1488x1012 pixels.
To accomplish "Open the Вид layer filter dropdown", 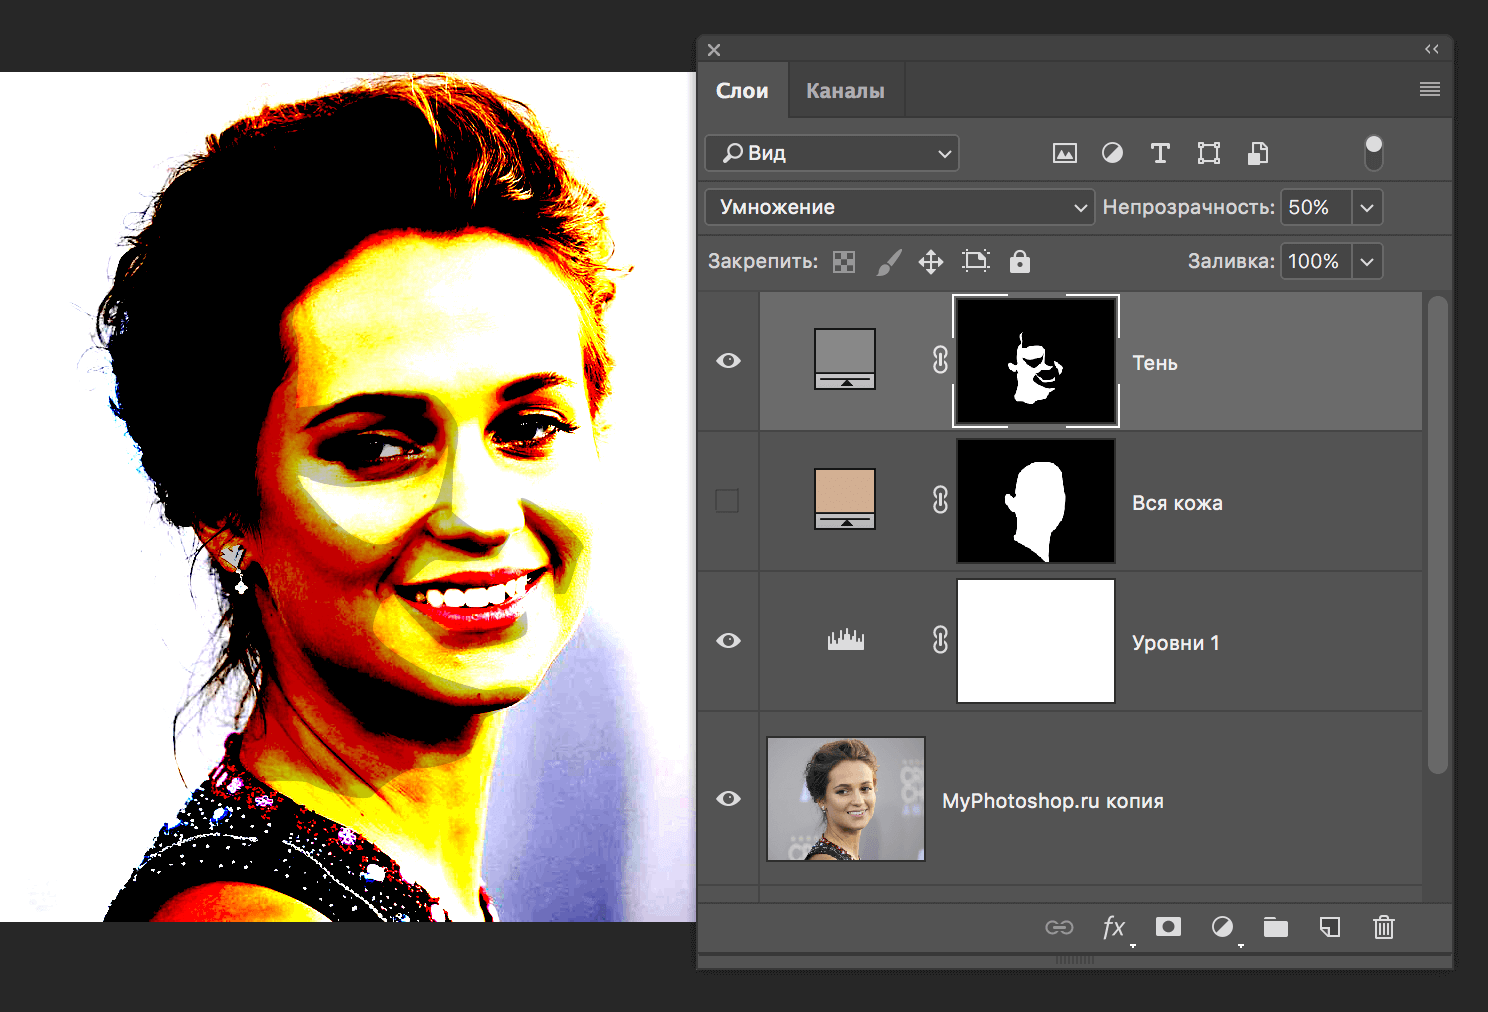I will pos(831,153).
